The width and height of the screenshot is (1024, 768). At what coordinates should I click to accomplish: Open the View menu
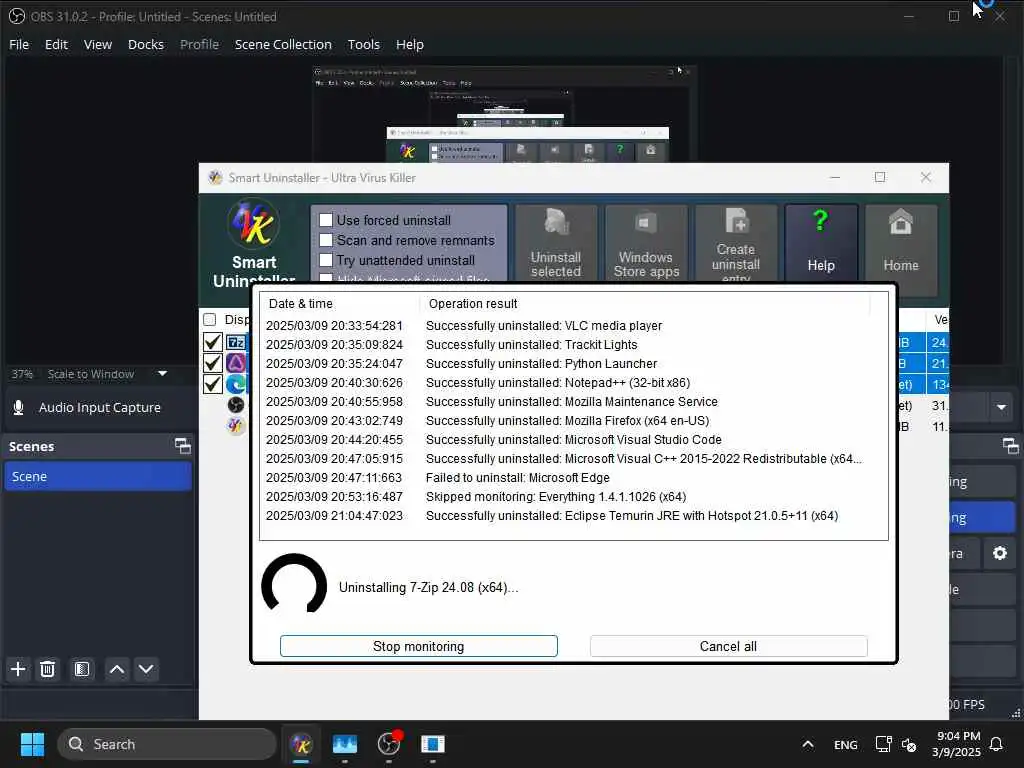pyautogui.click(x=98, y=44)
